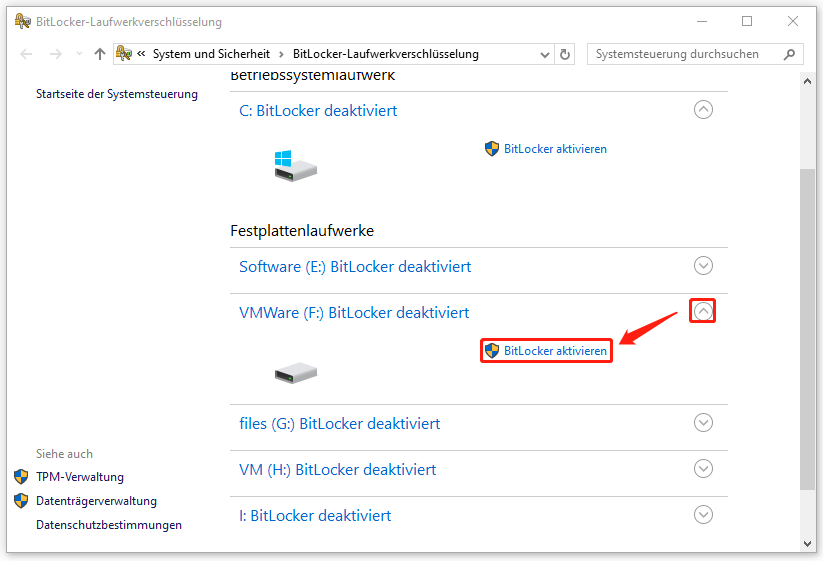Click VM (H:) BitLocker deaktiviert heading

337,470
